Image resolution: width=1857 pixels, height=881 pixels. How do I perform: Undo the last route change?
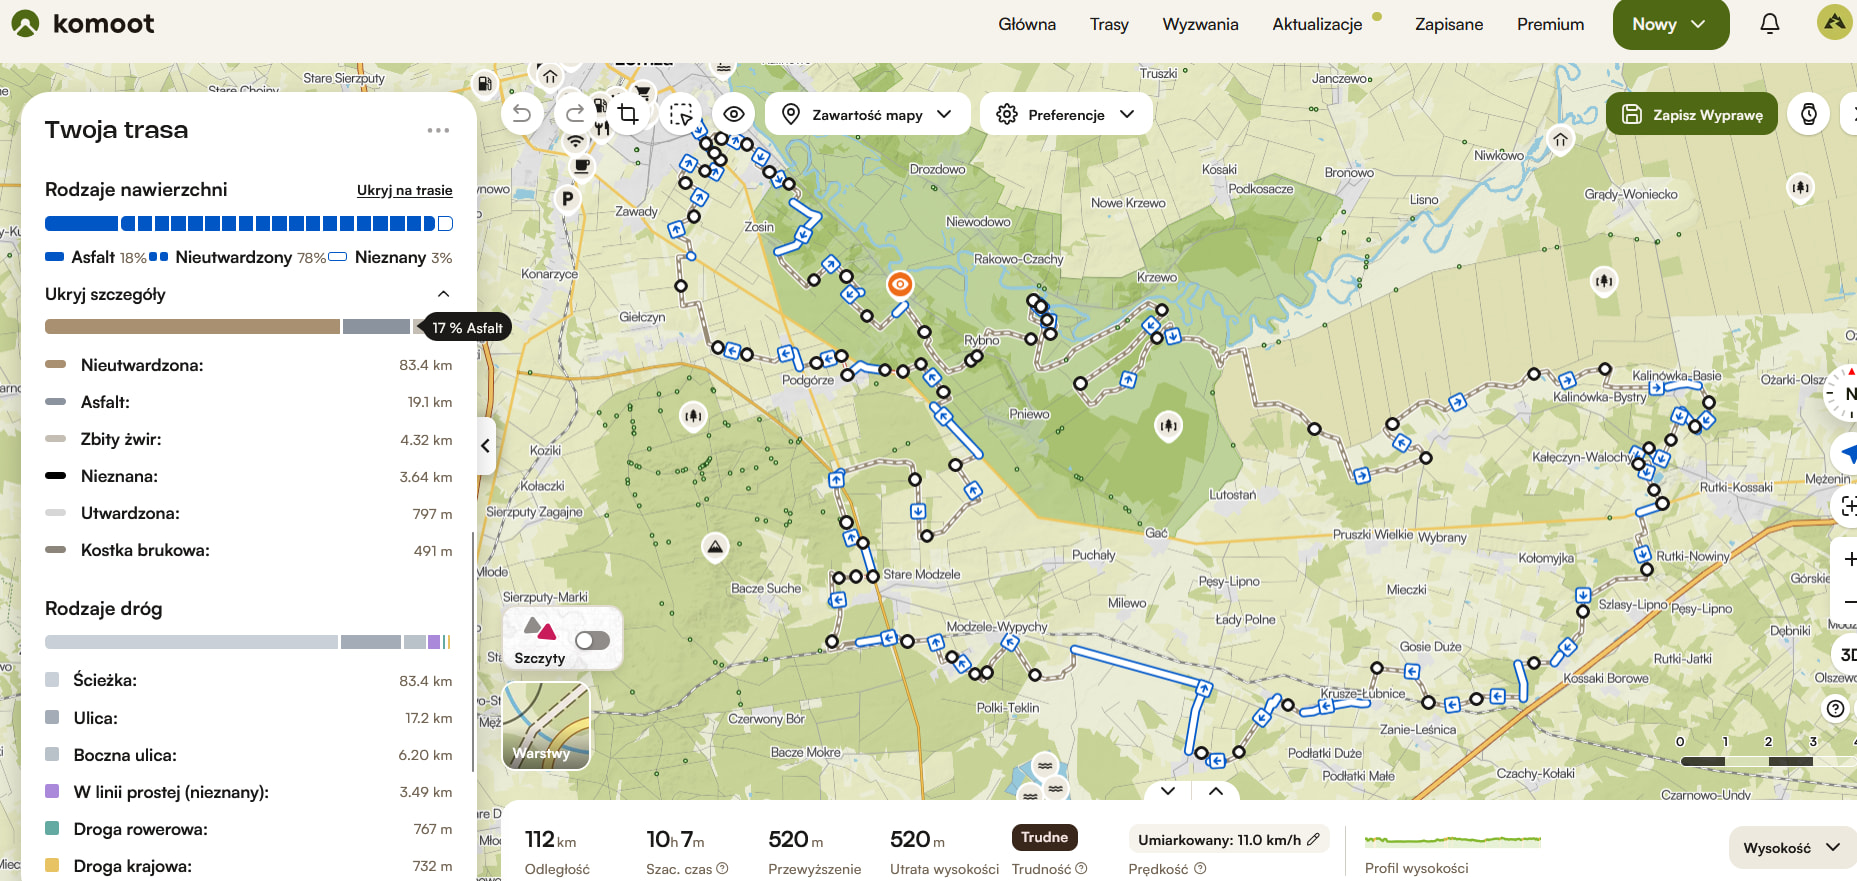click(522, 114)
